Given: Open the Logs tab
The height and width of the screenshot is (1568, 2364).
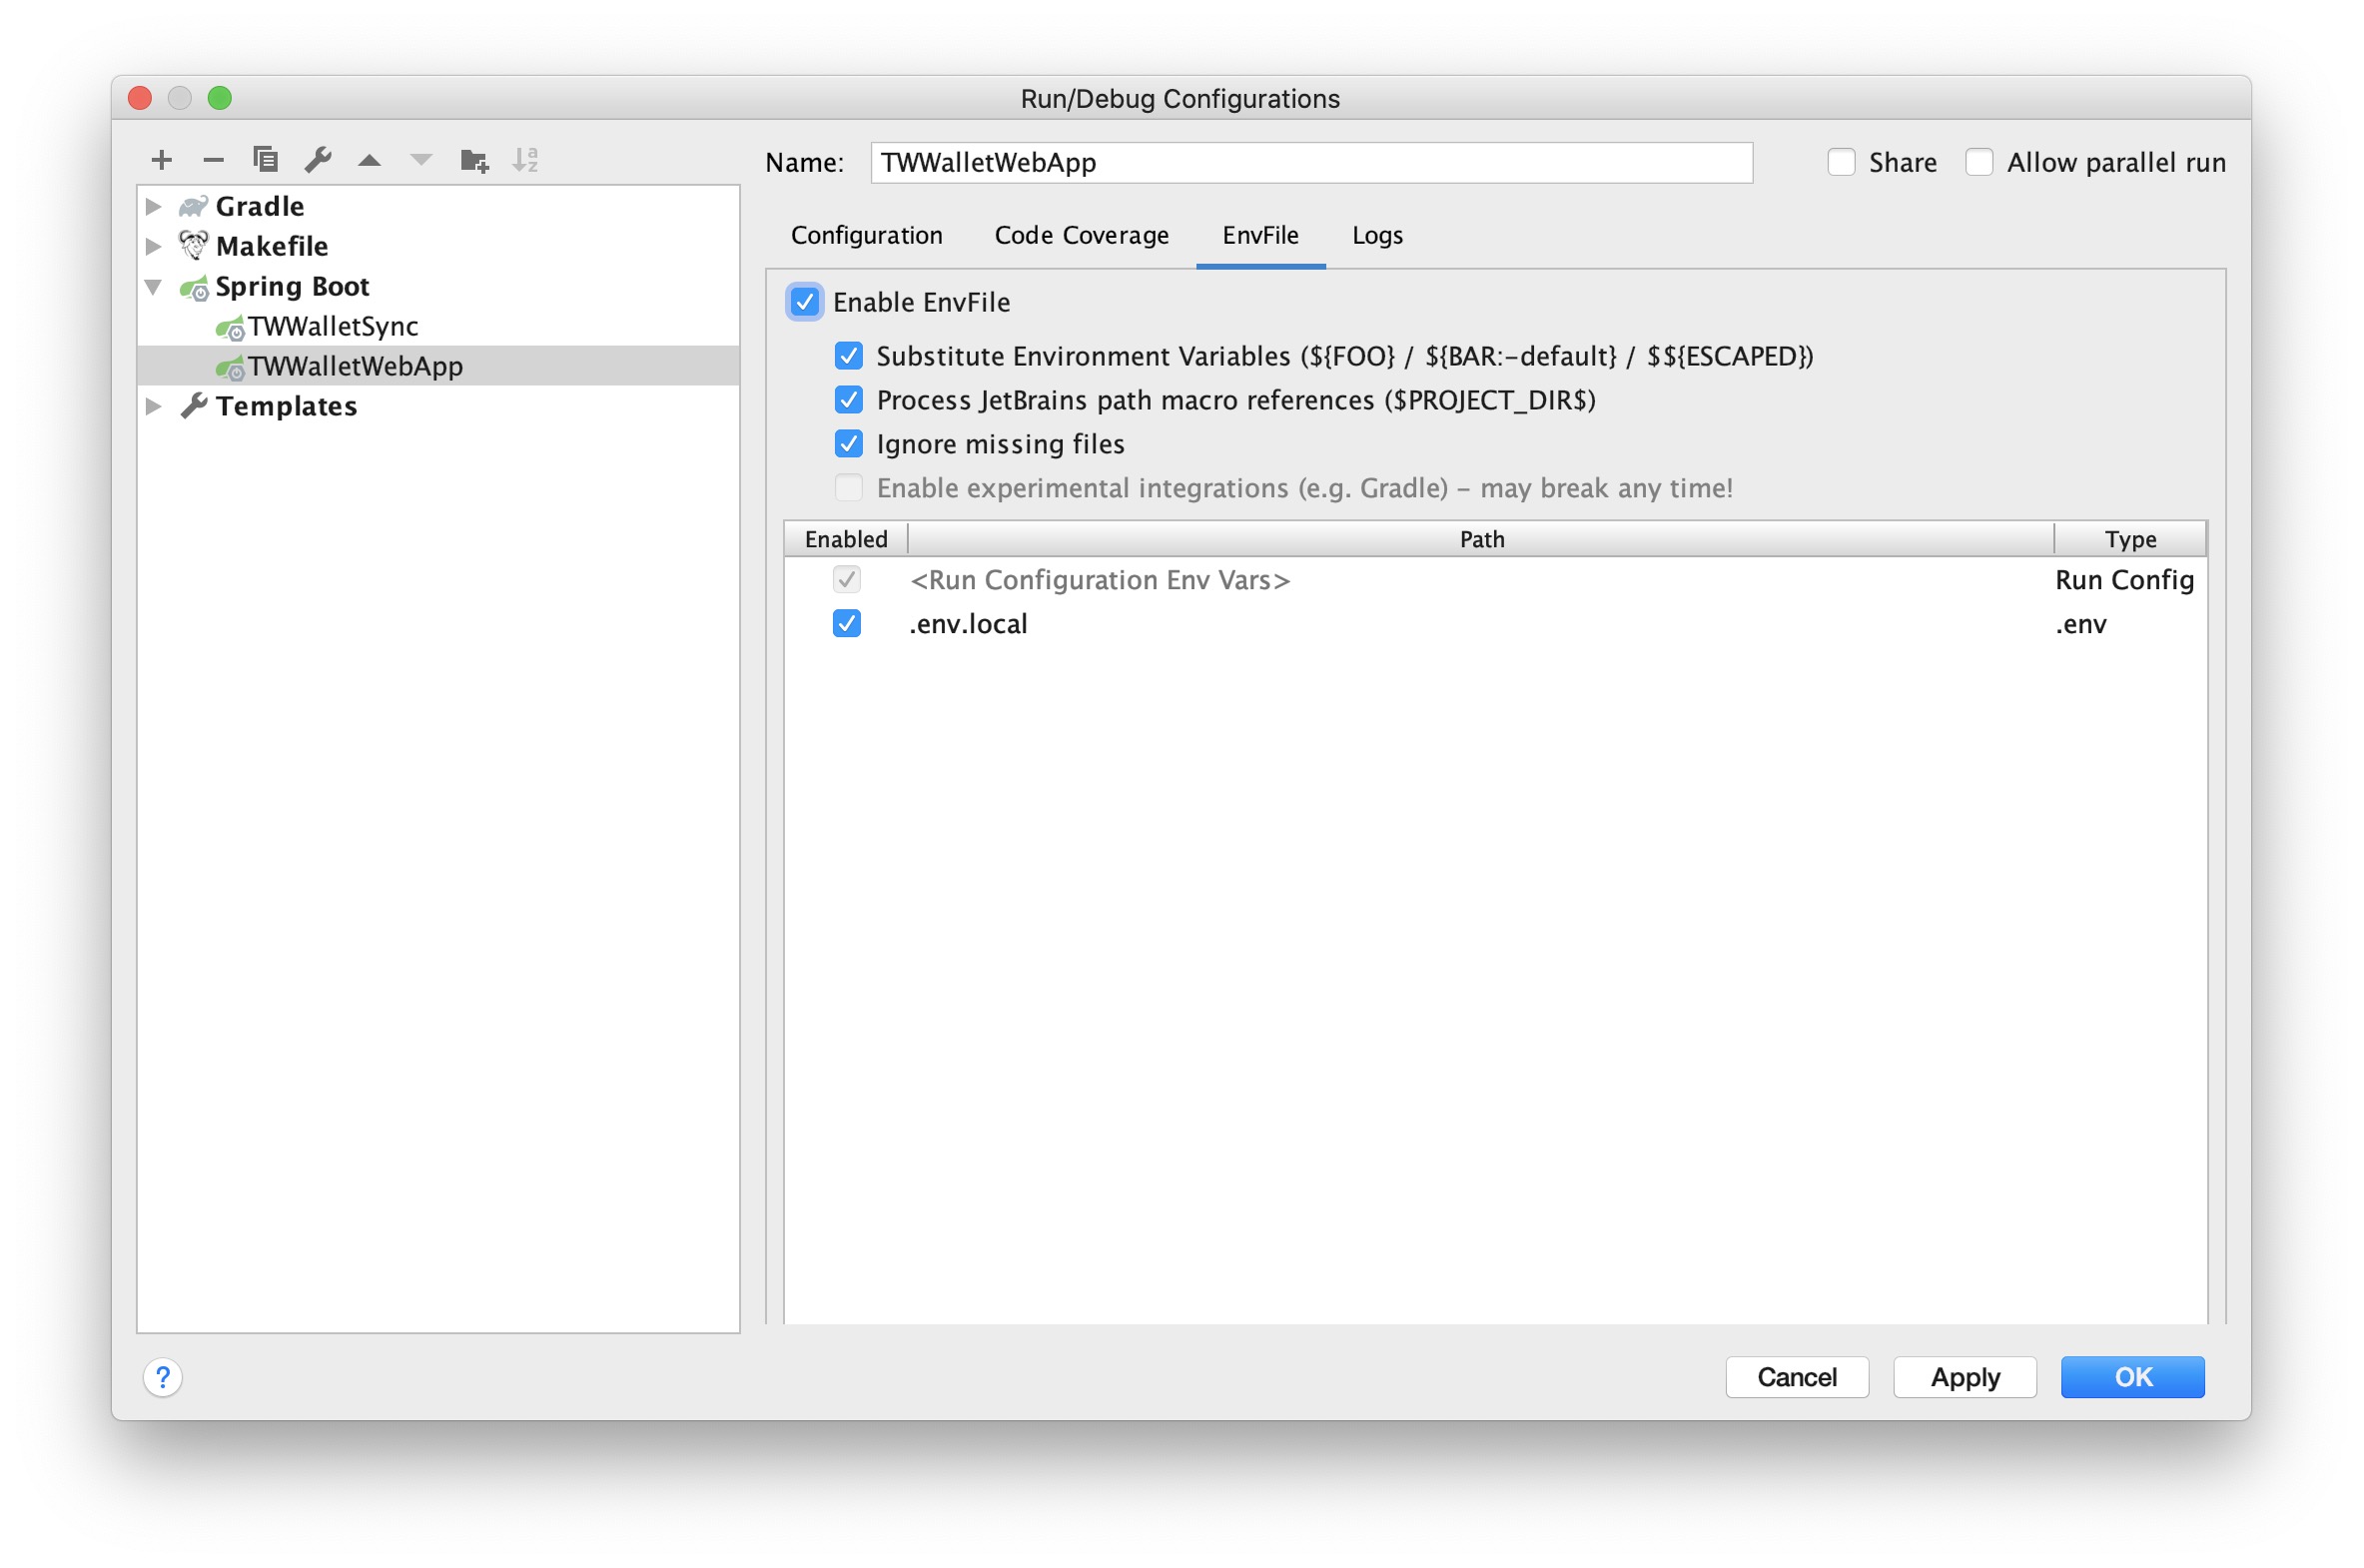Looking at the screenshot, I should (1377, 235).
